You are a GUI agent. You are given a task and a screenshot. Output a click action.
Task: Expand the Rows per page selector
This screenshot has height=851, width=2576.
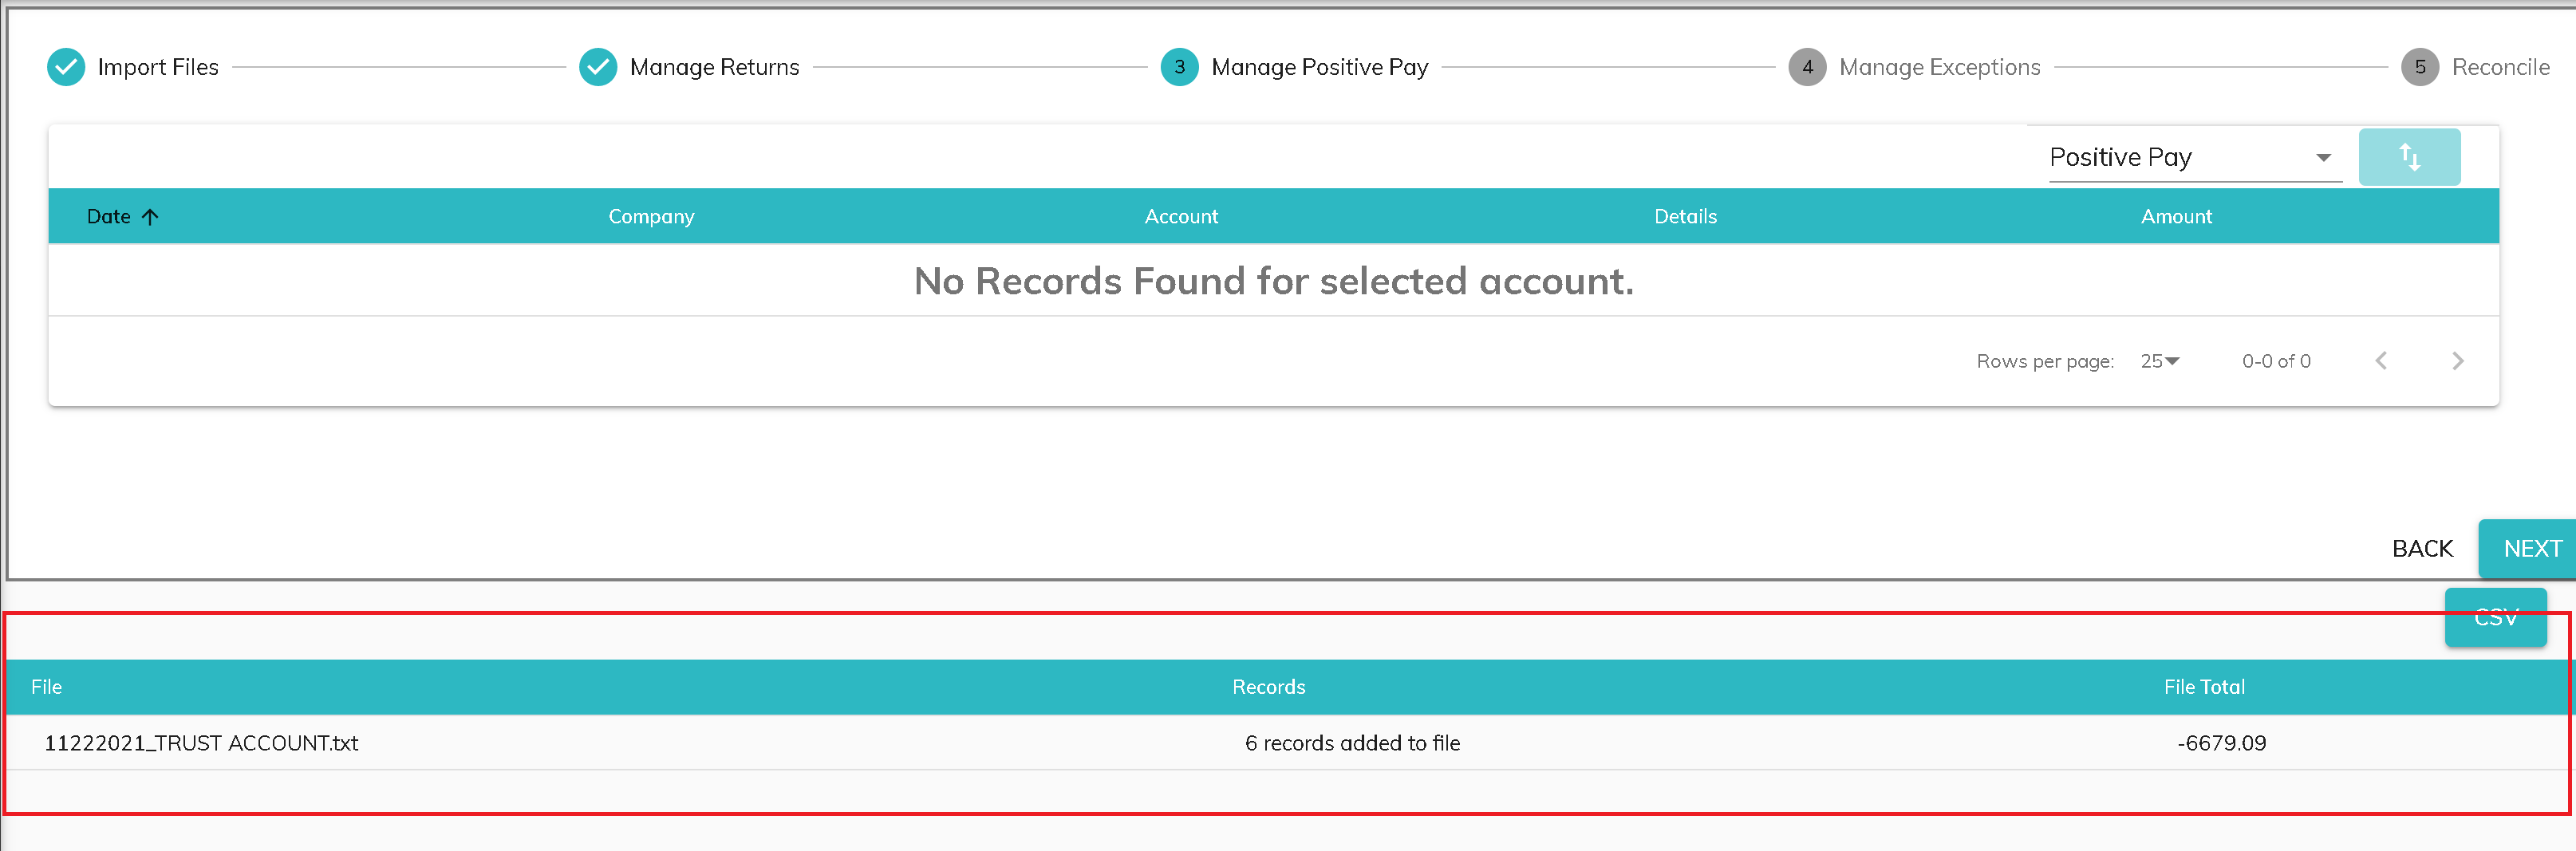[x=2159, y=361]
